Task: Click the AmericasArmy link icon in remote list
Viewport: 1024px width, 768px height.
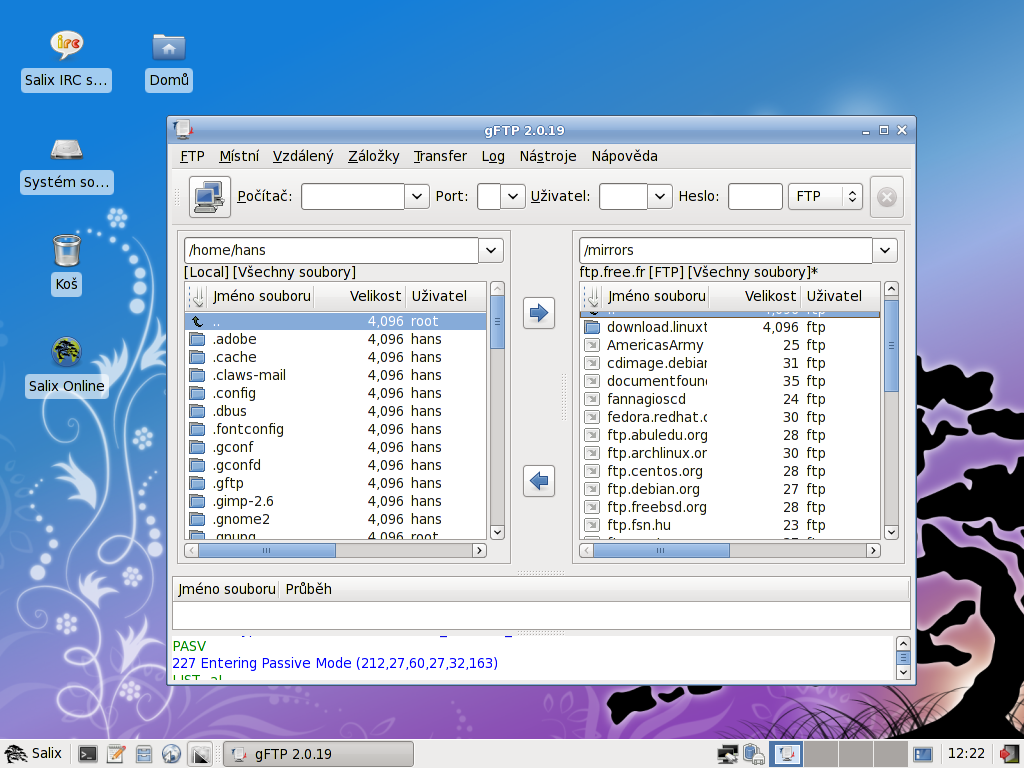Action: click(x=592, y=345)
